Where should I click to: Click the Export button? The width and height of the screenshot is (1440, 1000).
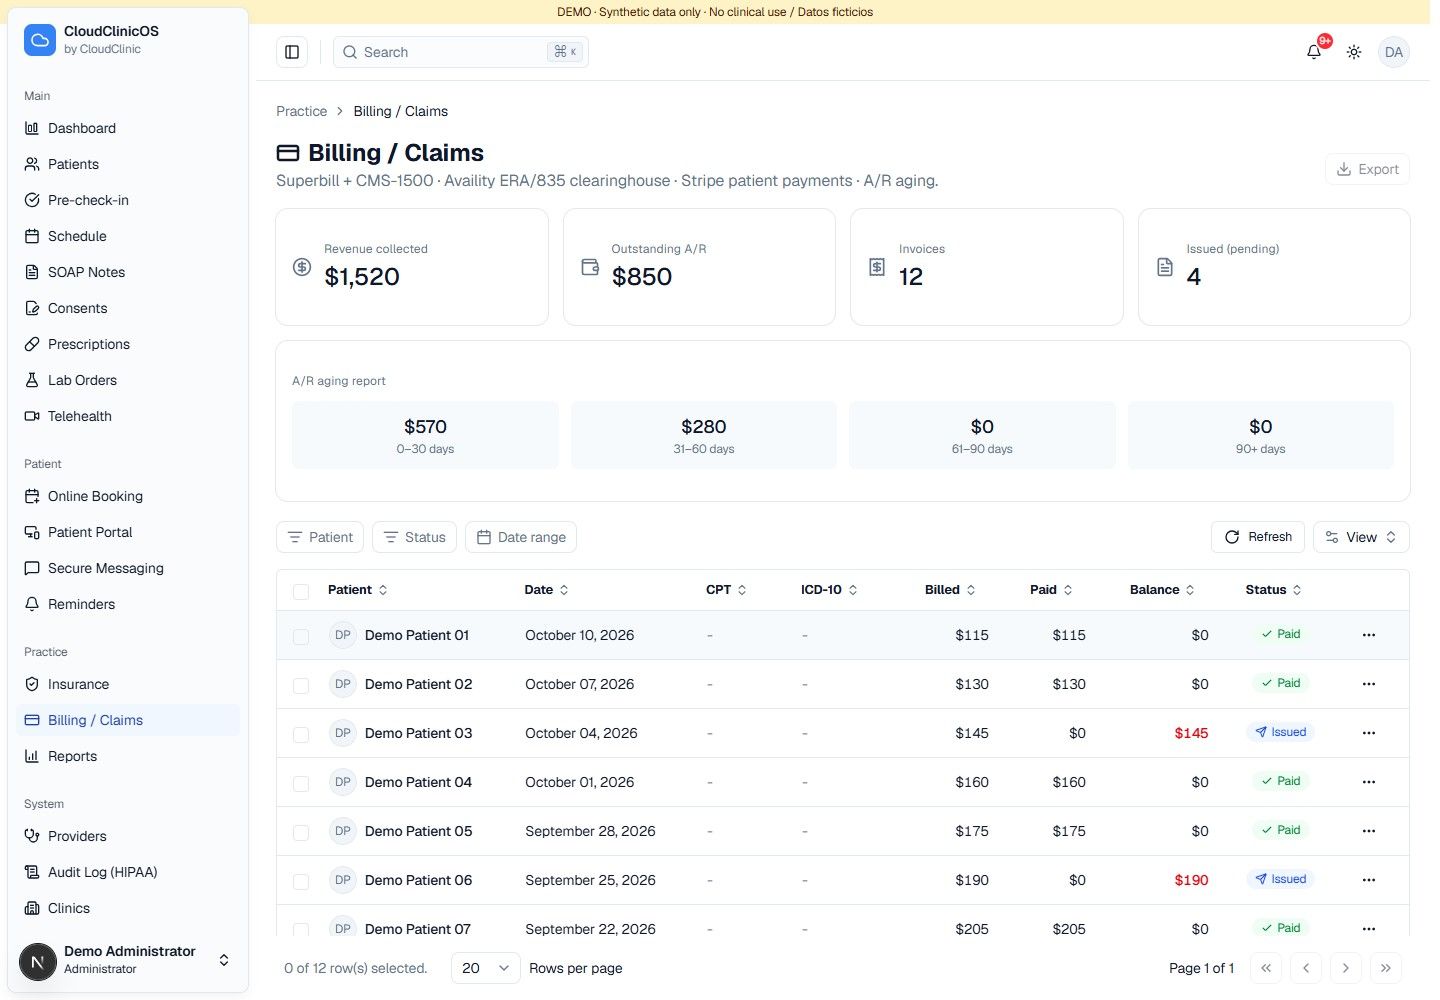coord(1367,169)
